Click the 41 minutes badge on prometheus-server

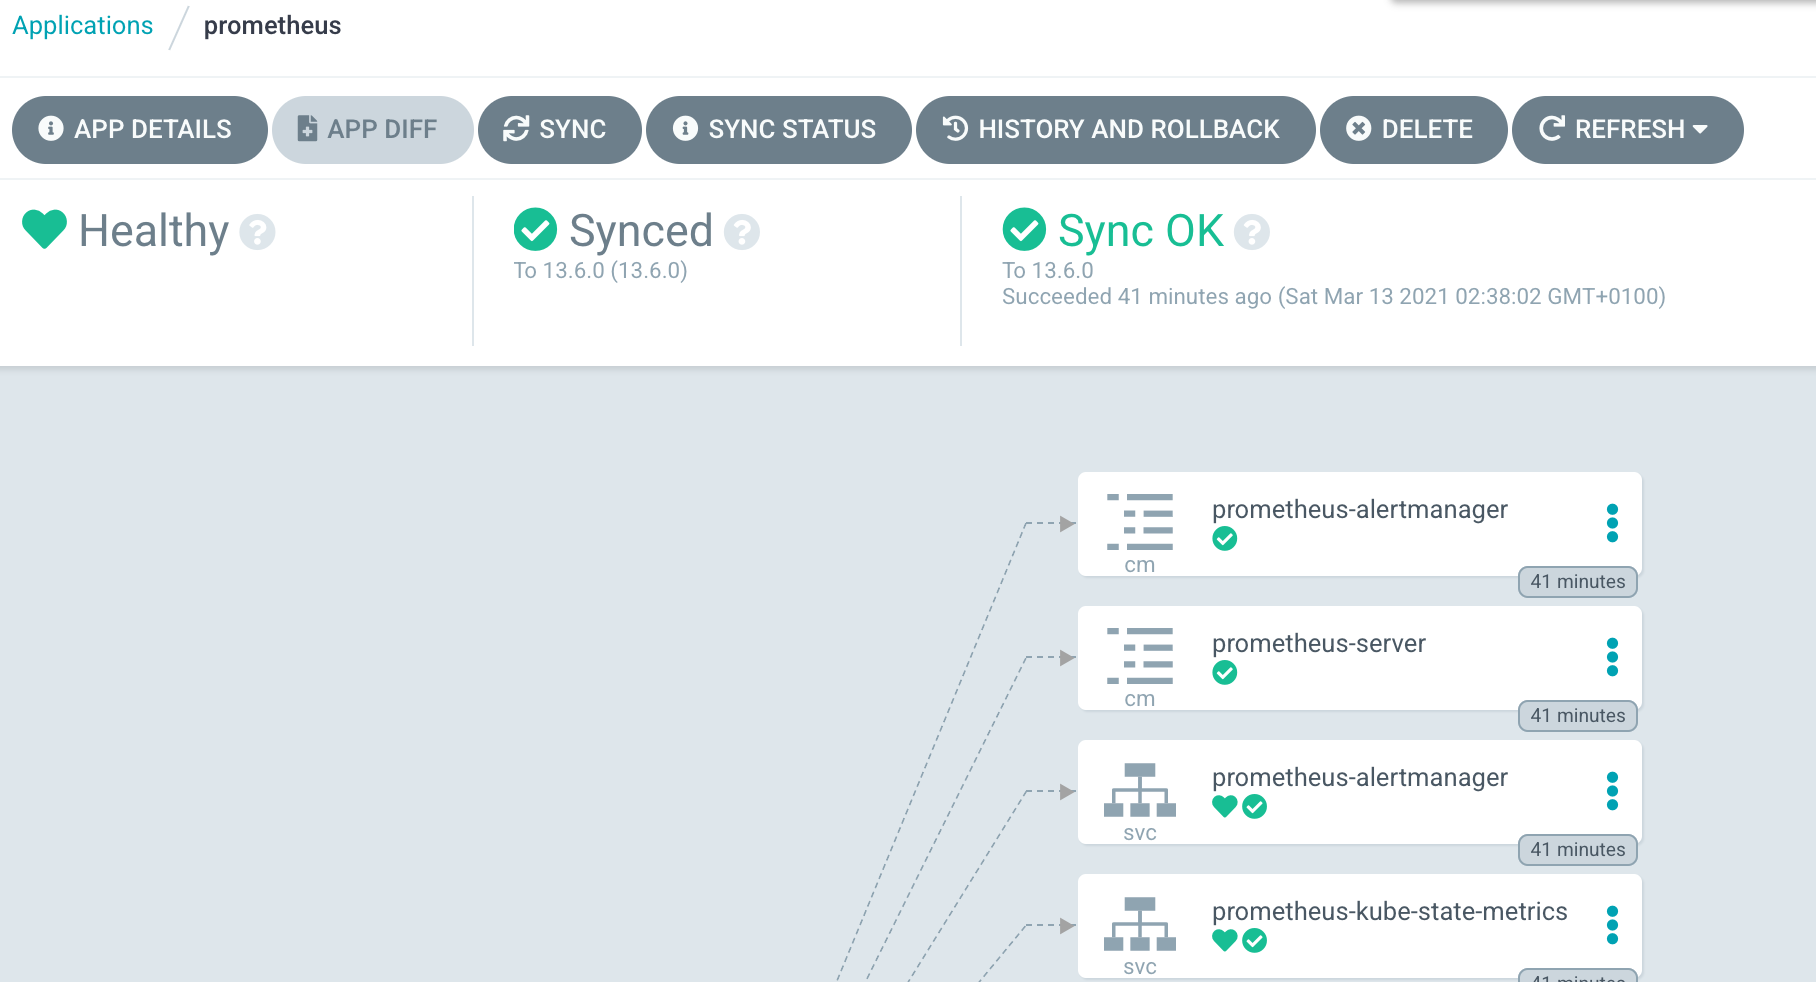coord(1578,716)
